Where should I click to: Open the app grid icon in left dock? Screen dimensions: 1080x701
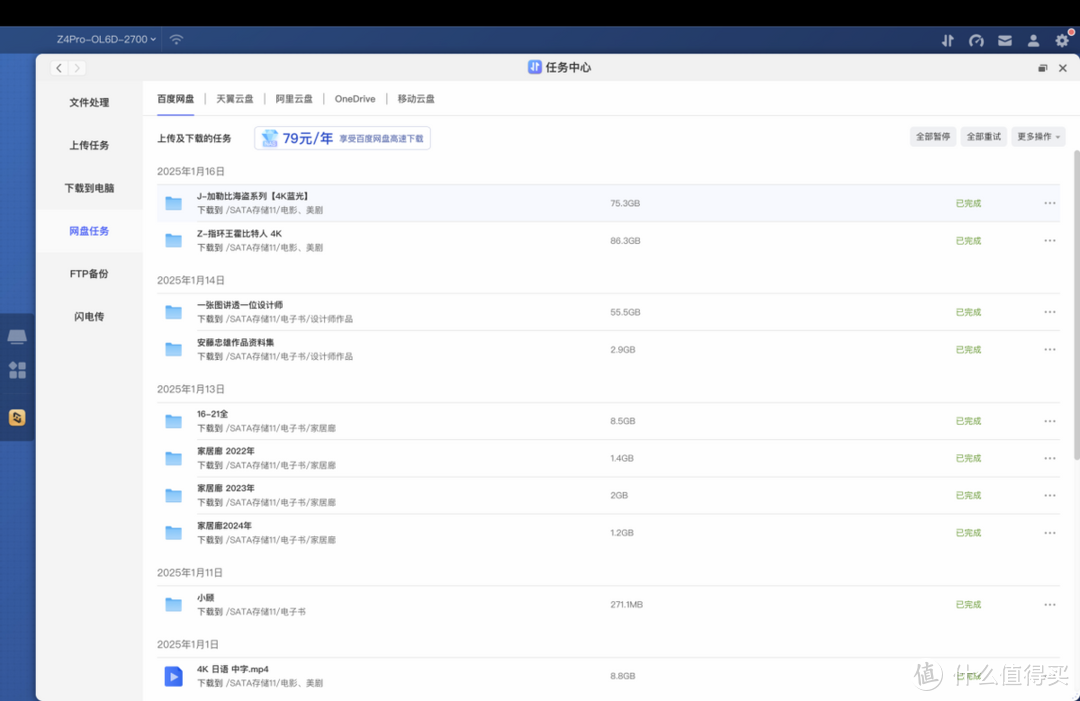click(17, 370)
